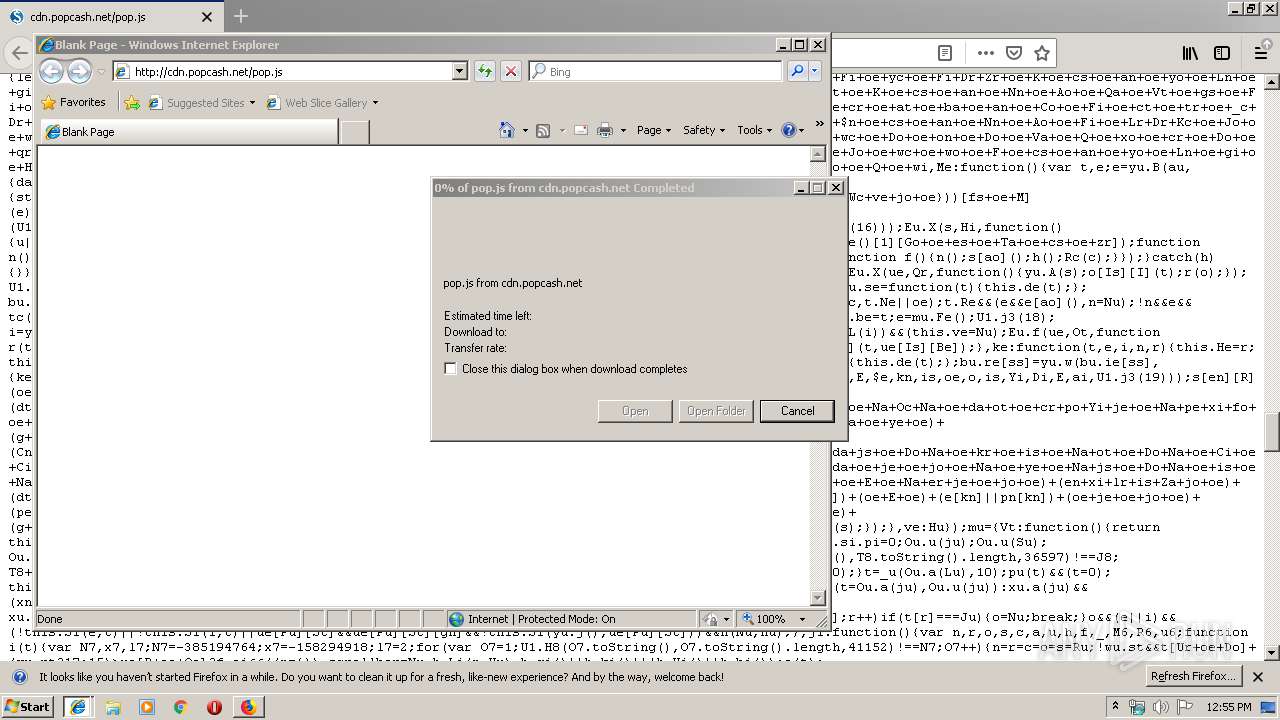Viewport: 1280px width, 720px height.
Task: Click the IE Stop loading button
Action: pos(511,71)
